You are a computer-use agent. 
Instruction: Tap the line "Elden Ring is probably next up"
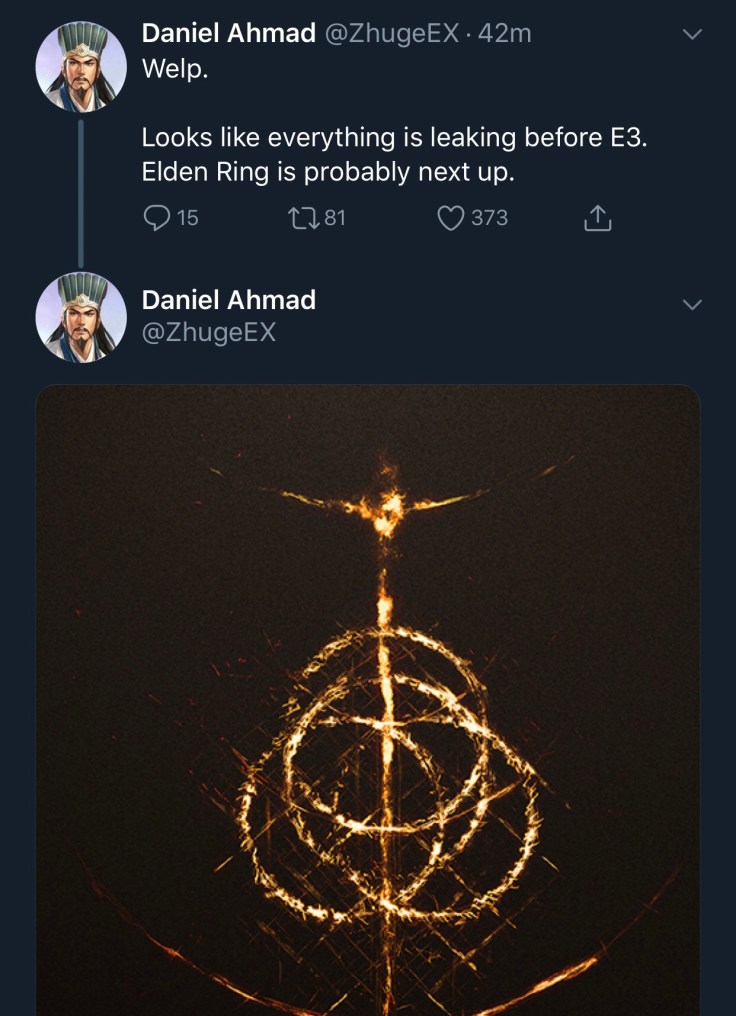coord(328,172)
